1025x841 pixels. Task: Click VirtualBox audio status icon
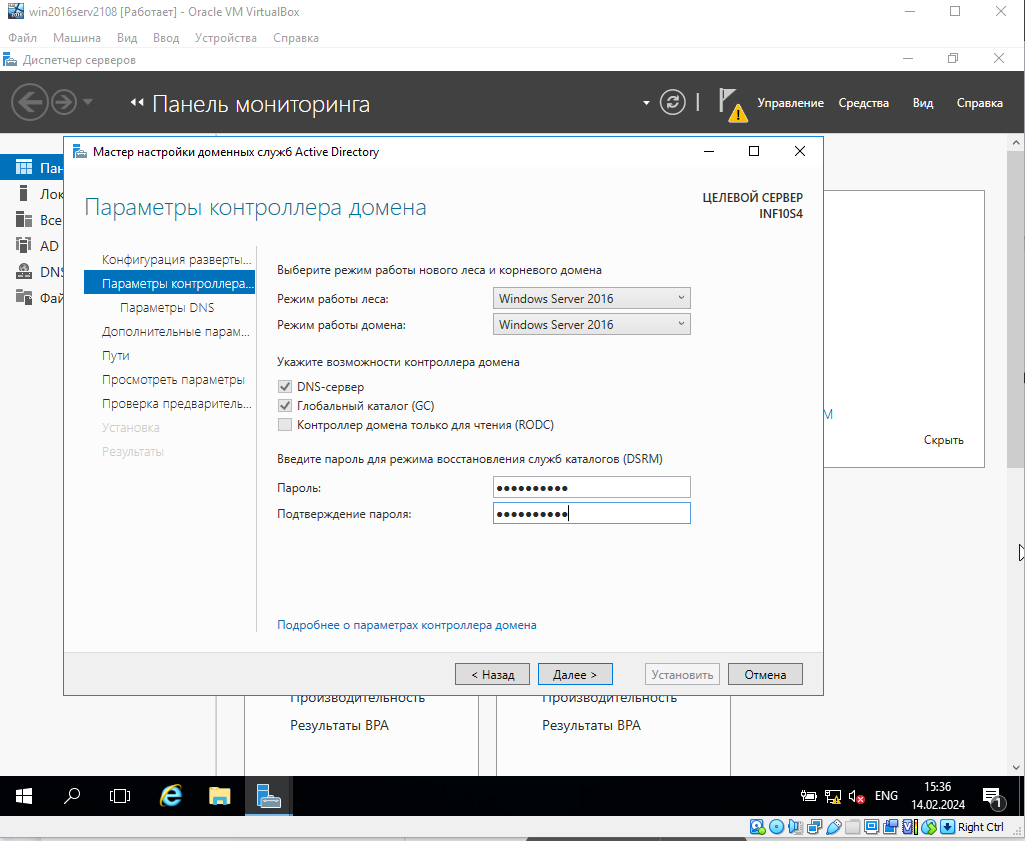tap(795, 827)
